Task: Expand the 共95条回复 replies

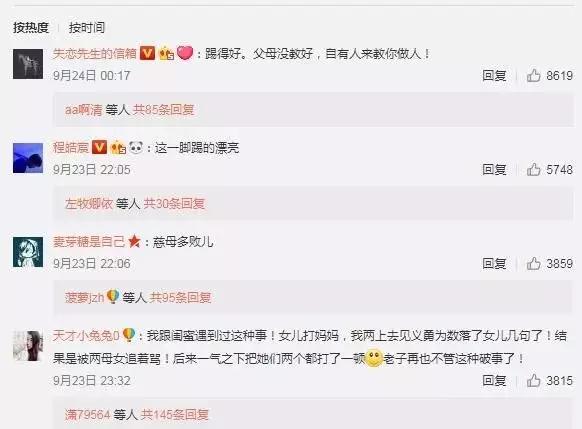Action: [x=180, y=298]
